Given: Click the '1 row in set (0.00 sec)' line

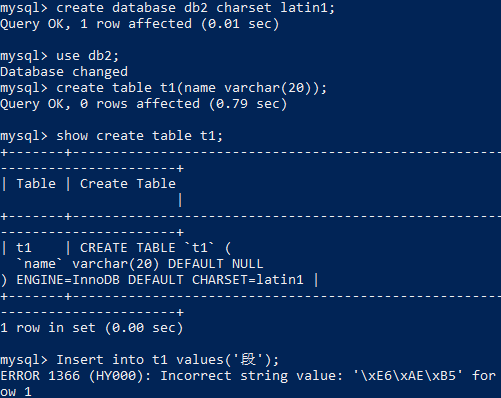Looking at the screenshot, I should coord(92,328).
